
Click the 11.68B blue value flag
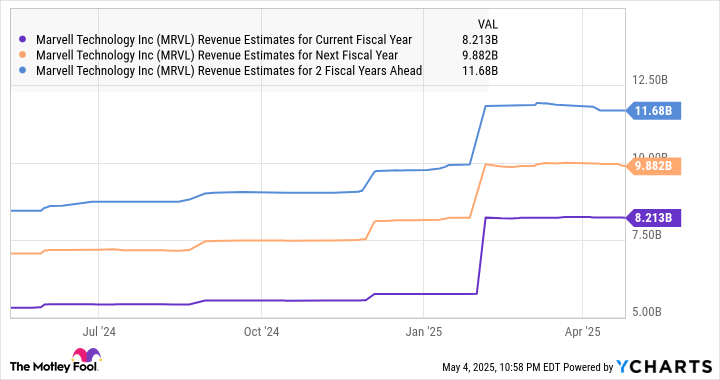(653, 111)
